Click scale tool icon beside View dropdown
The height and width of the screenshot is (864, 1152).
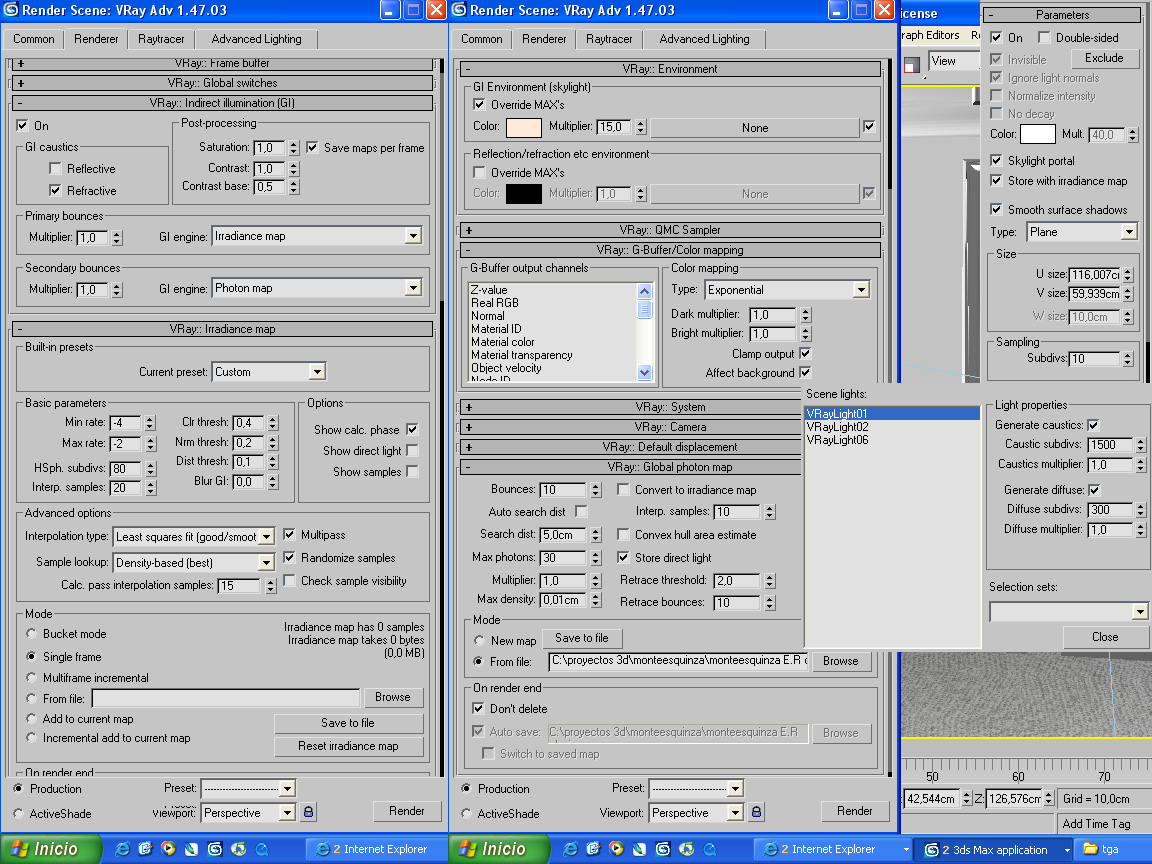[912, 65]
